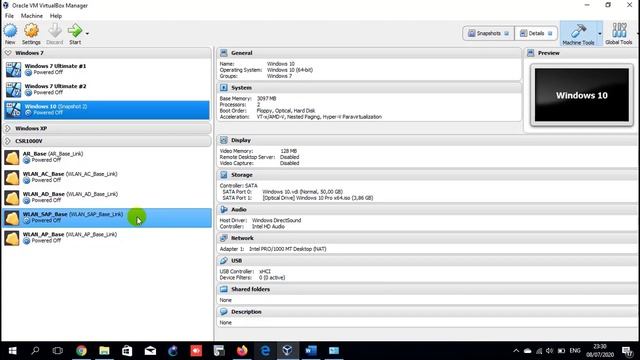Open Global Tools
The image size is (640, 360).
coord(619,34)
